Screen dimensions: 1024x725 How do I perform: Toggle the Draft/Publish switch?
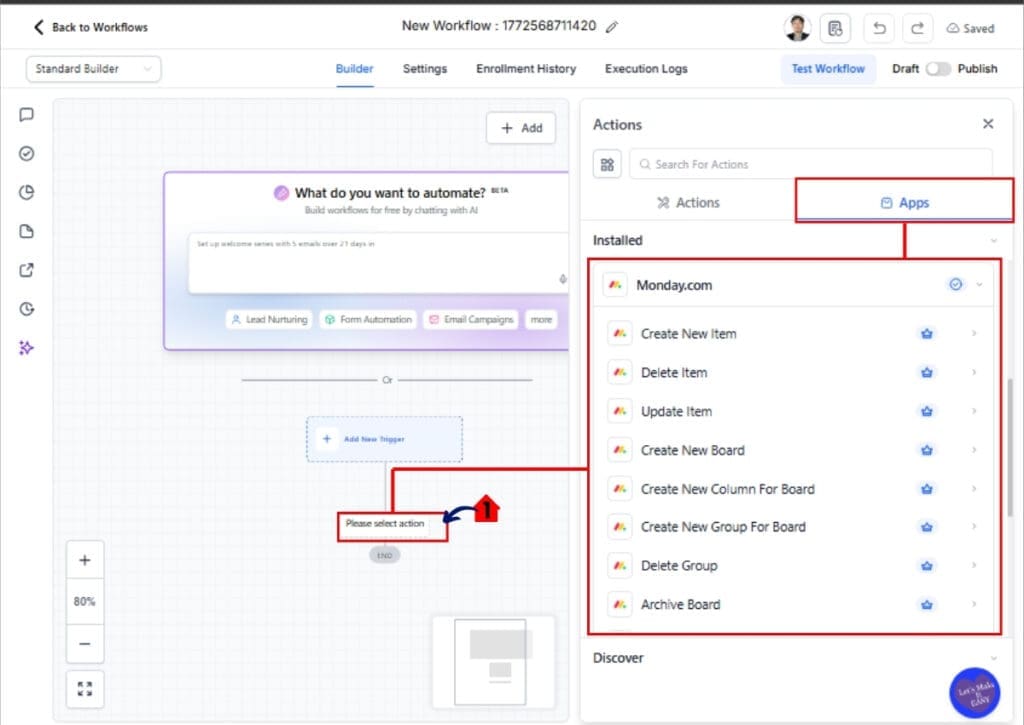(938, 69)
